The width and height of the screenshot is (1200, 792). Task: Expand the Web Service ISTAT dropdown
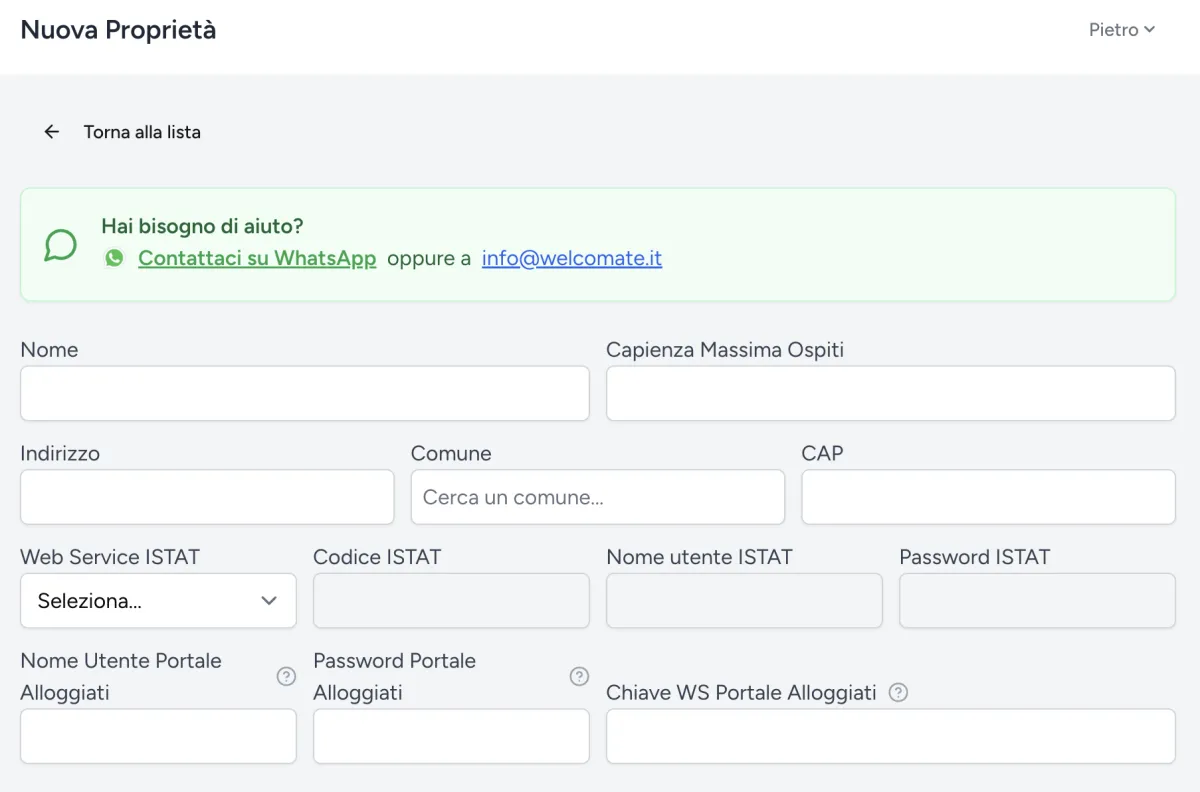158,601
